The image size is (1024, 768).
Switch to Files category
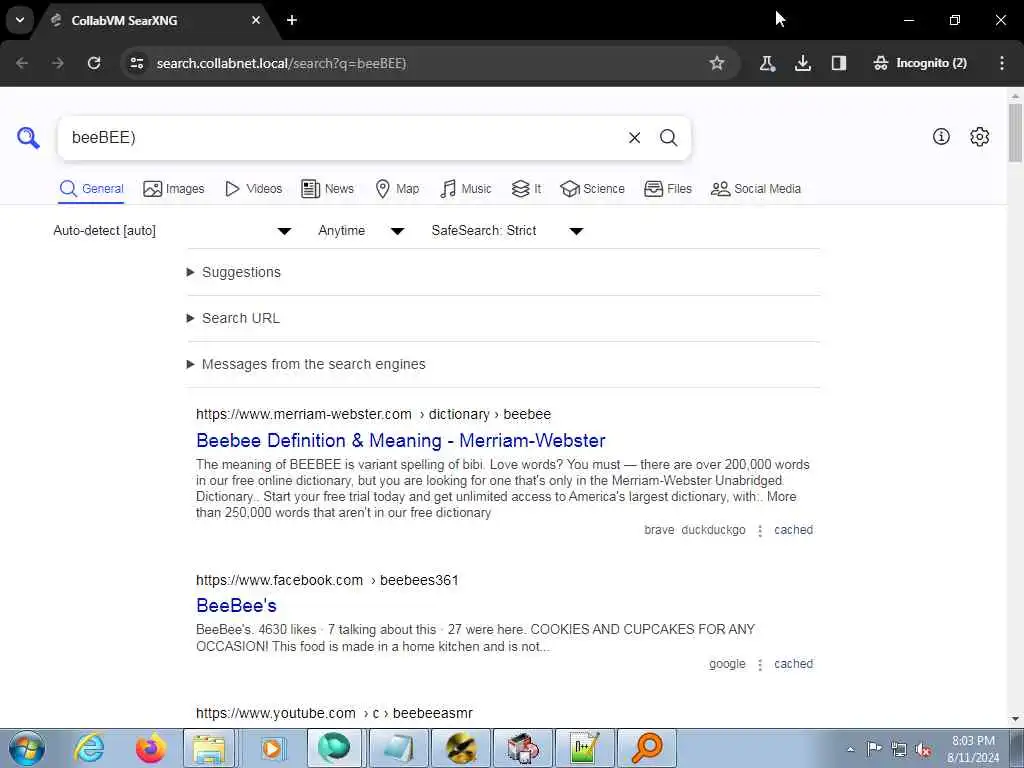667,189
